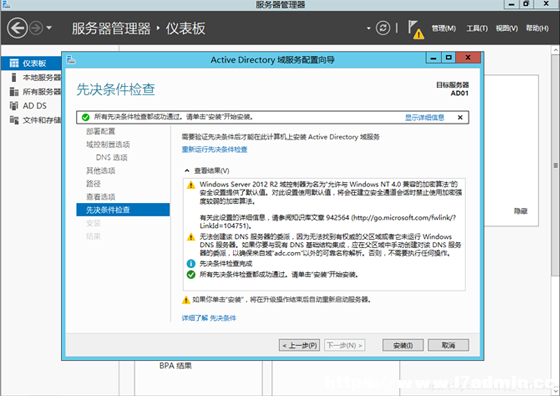The width and height of the screenshot is (560, 396).
Task: Open the navigation history dropdown arrow
Action: 49,28
